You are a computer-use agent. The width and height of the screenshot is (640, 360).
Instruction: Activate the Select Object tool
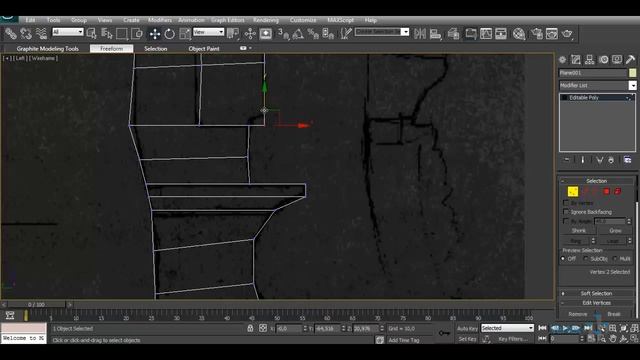coord(91,34)
